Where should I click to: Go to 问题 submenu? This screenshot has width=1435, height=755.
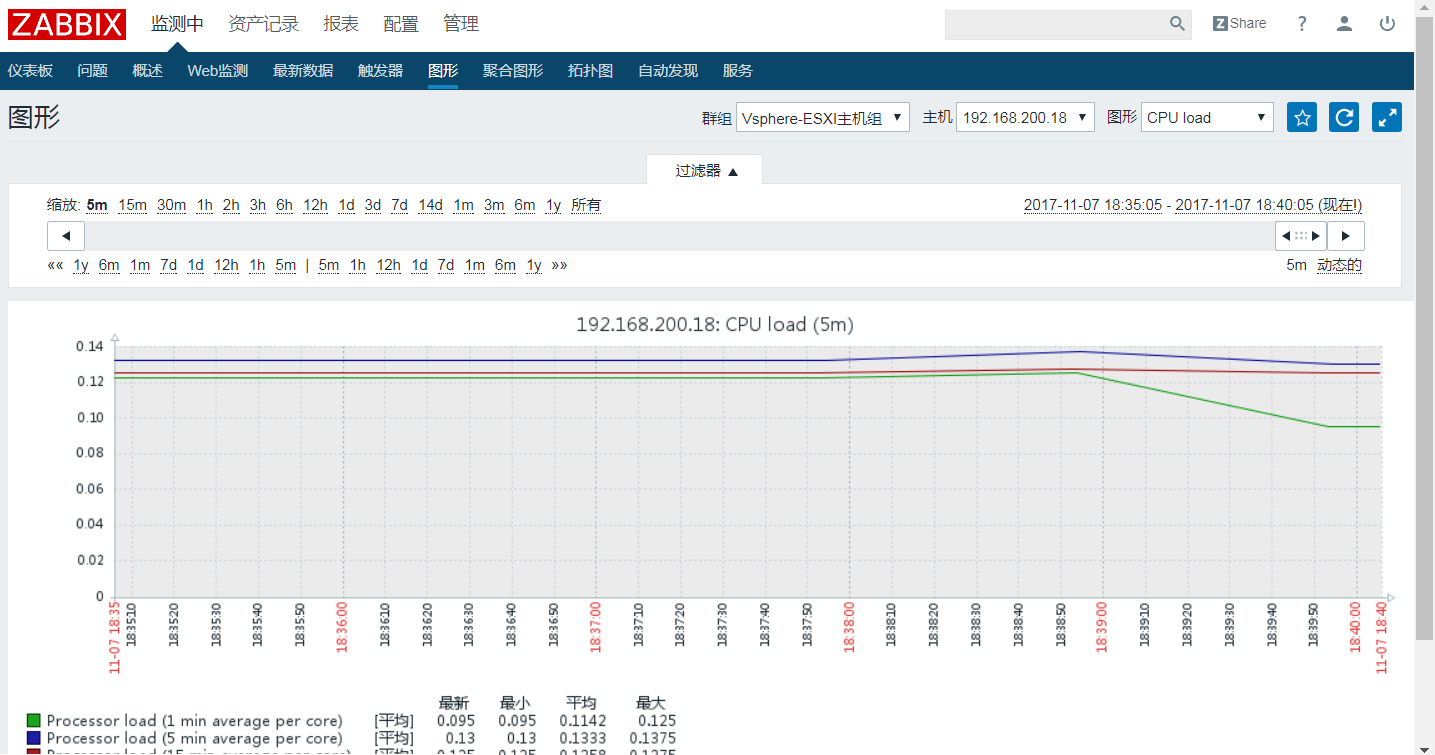coord(92,71)
